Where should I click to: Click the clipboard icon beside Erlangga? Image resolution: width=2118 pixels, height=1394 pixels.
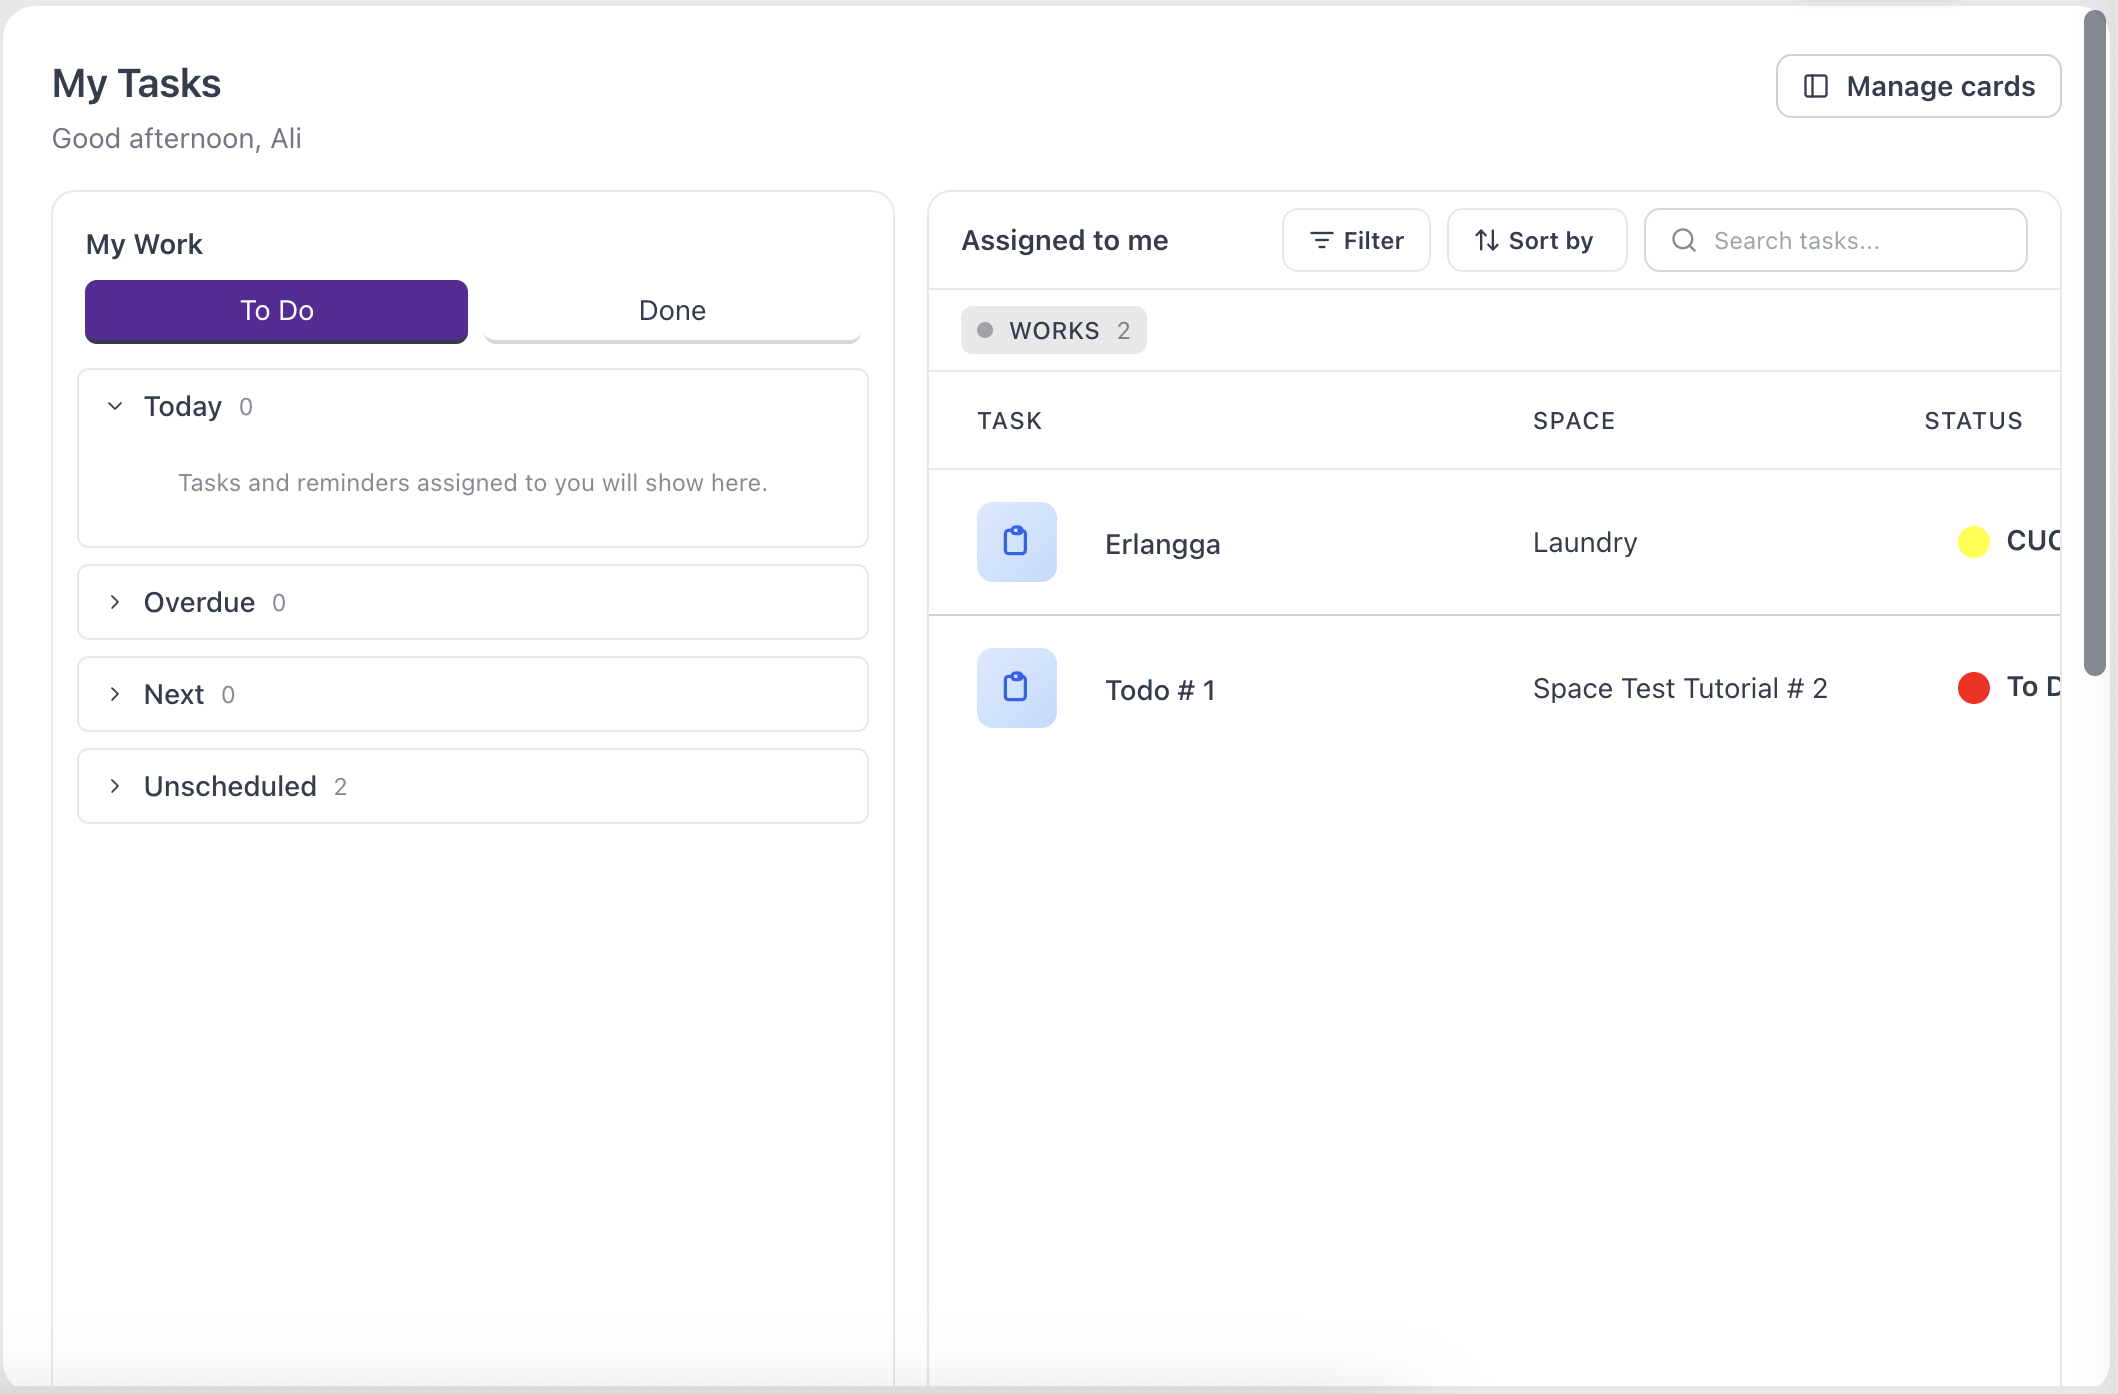(1016, 542)
